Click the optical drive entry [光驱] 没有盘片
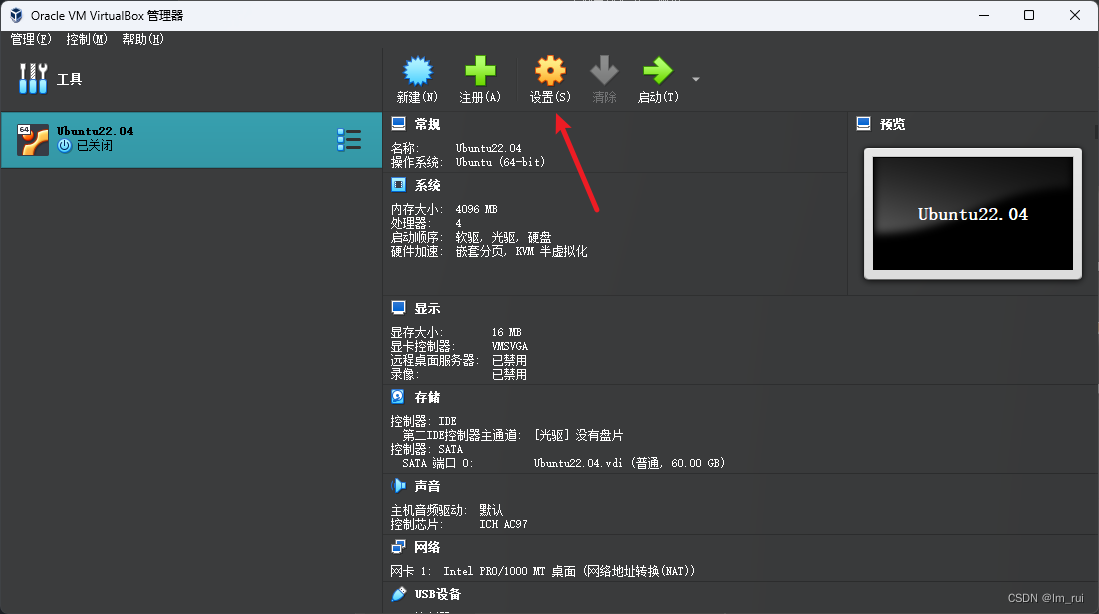The height and width of the screenshot is (614, 1099). [x=578, y=435]
